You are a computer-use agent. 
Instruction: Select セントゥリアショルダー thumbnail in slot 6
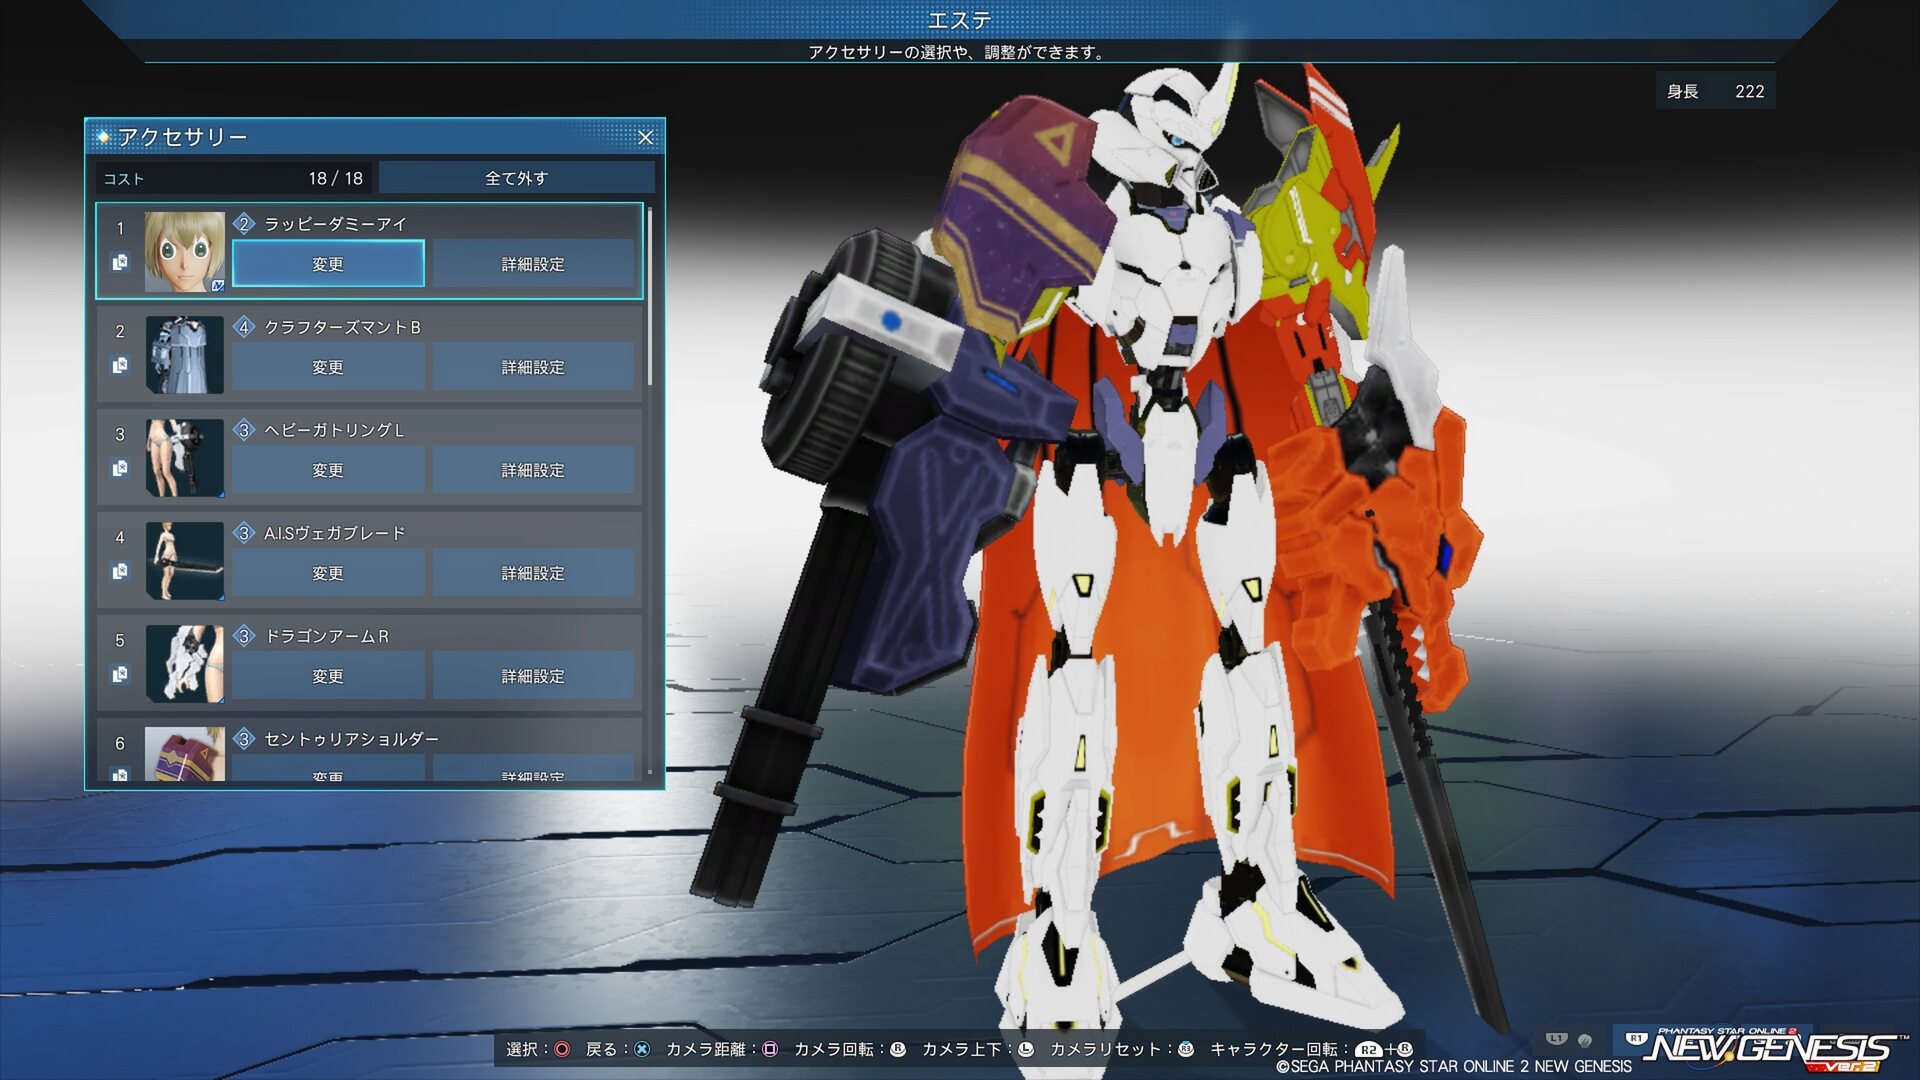tap(185, 754)
